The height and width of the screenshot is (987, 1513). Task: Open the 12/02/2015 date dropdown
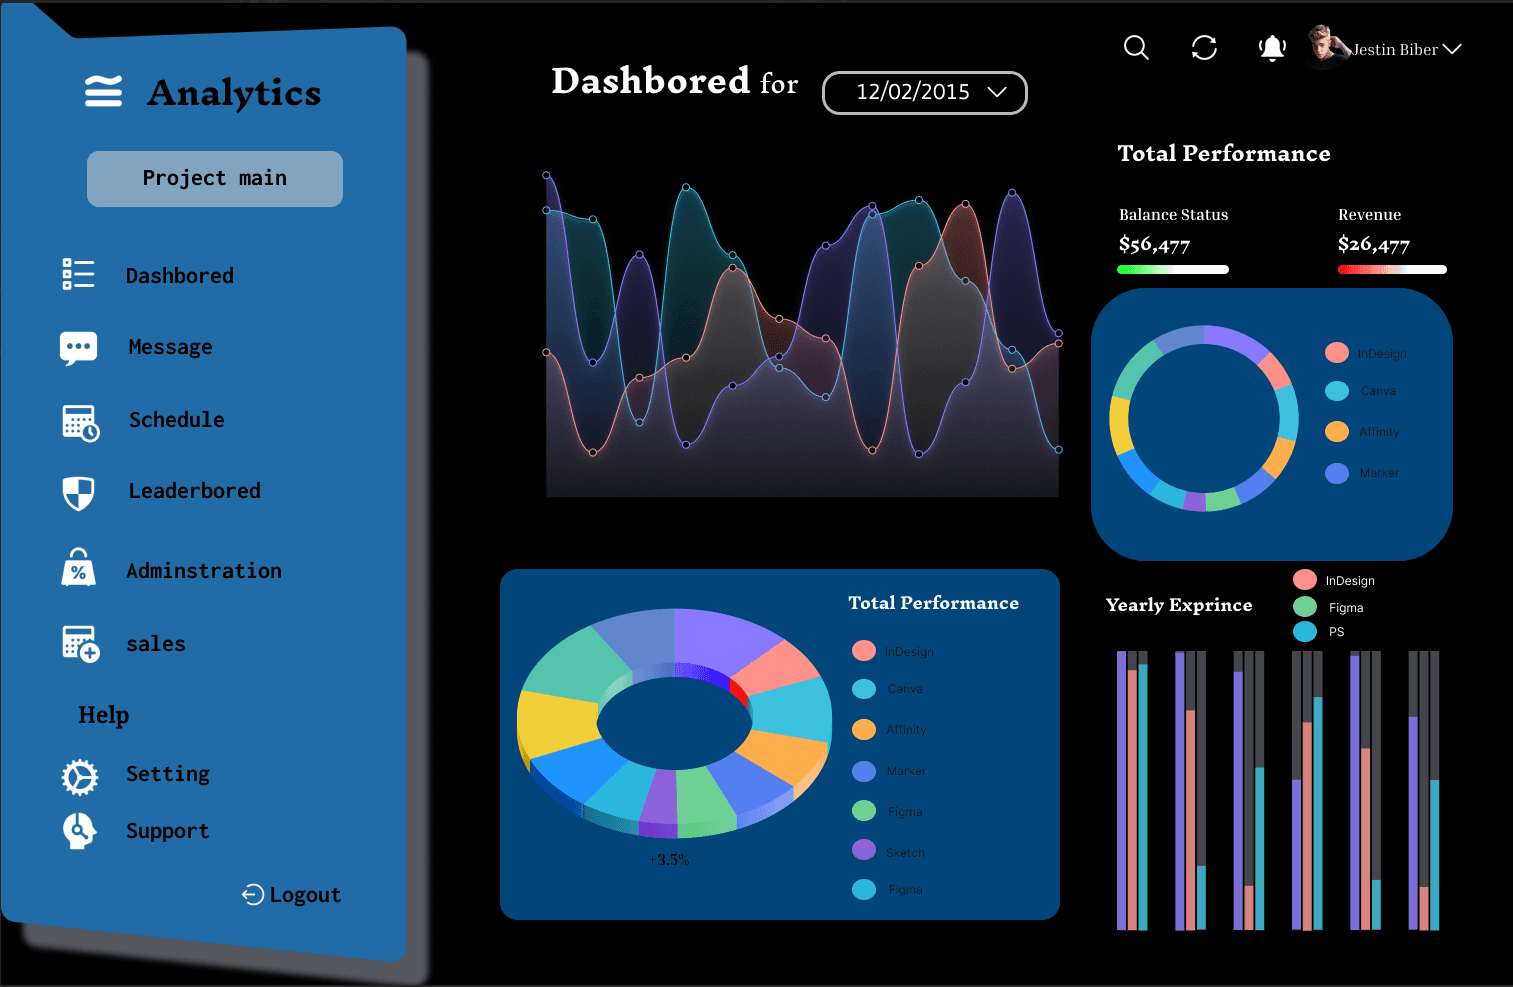coord(925,92)
